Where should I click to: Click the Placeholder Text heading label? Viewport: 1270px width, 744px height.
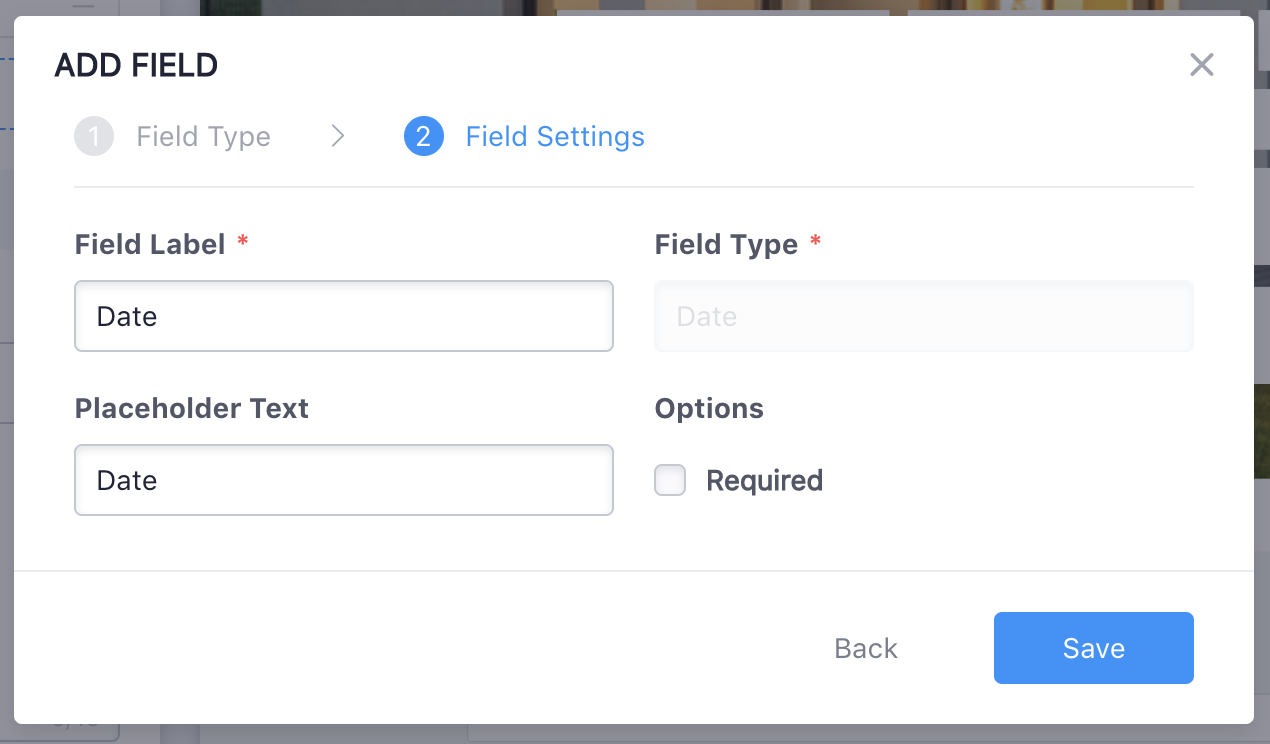click(191, 408)
